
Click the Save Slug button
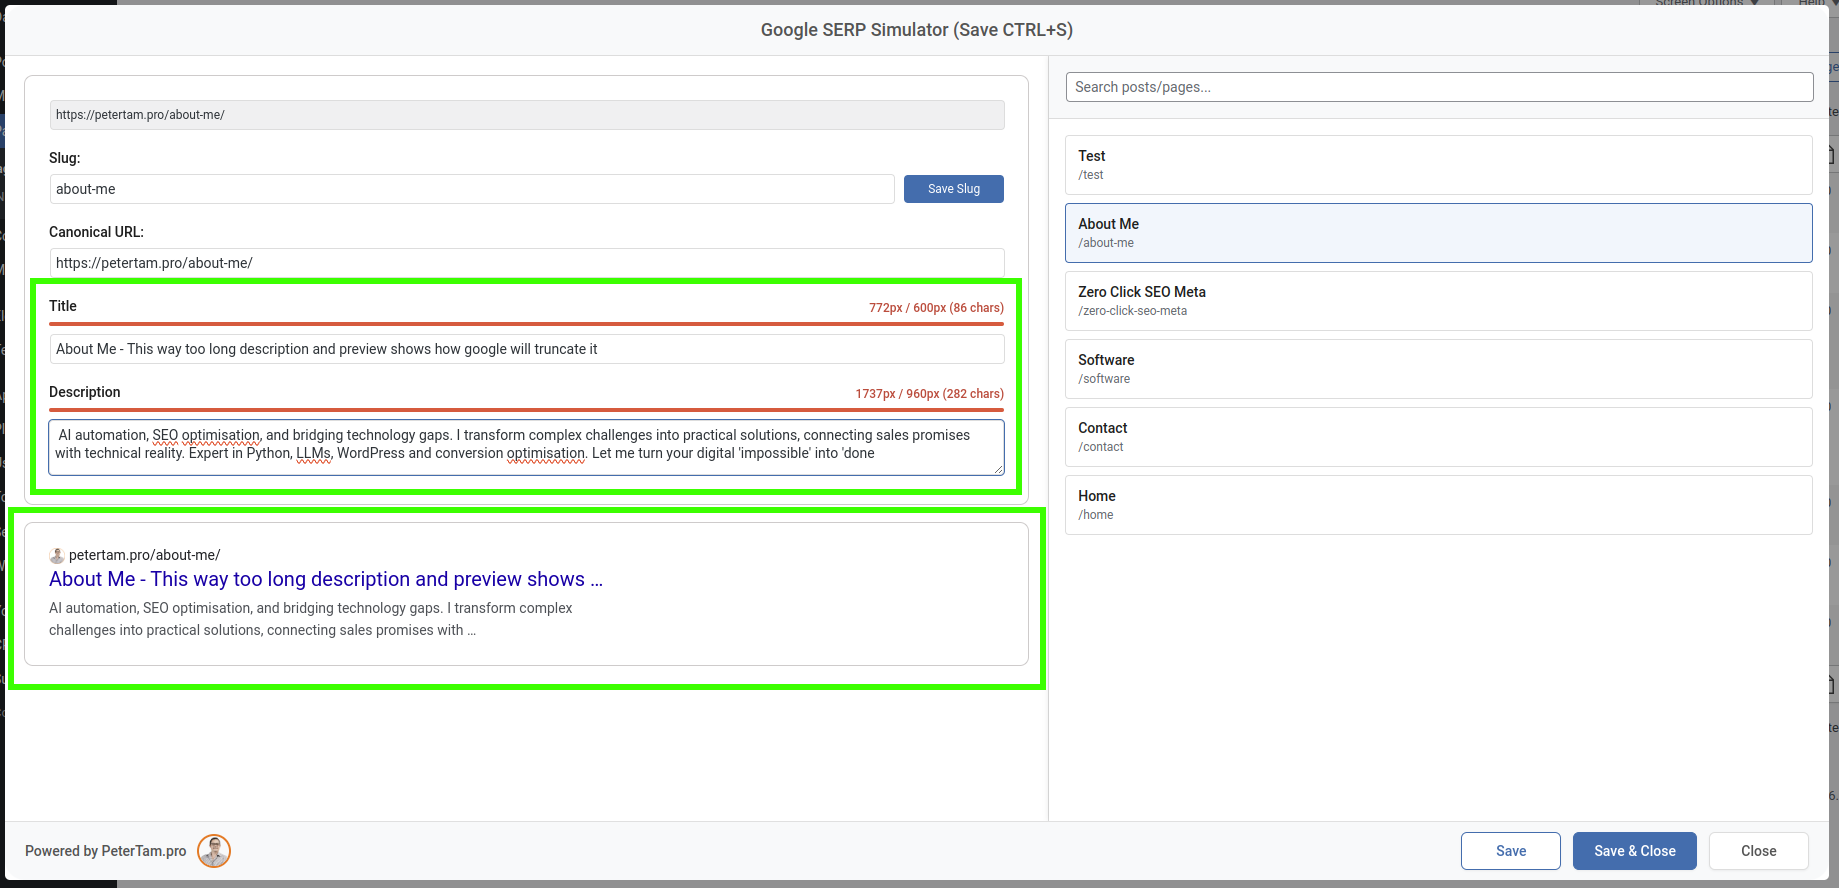953,189
